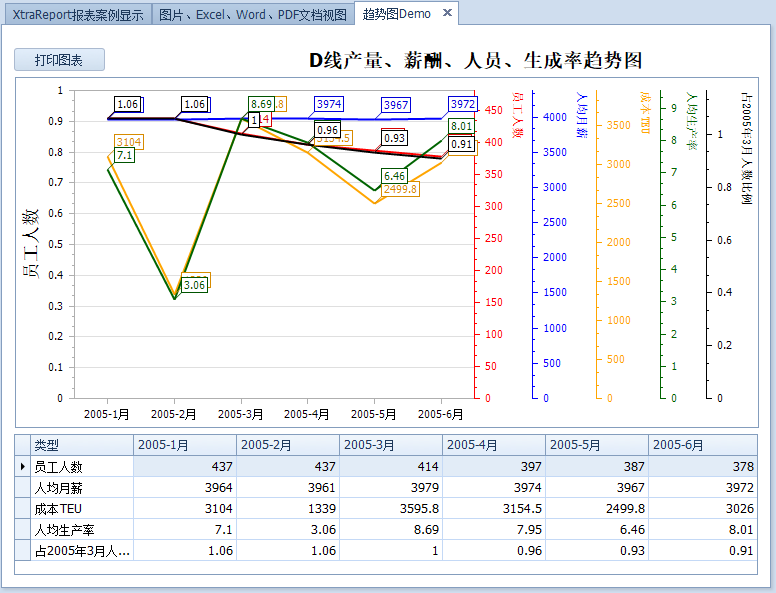Click the chart title D线产量、薪酬、人员、生成率趋势图
The width and height of the screenshot is (776, 593).
[475, 60]
